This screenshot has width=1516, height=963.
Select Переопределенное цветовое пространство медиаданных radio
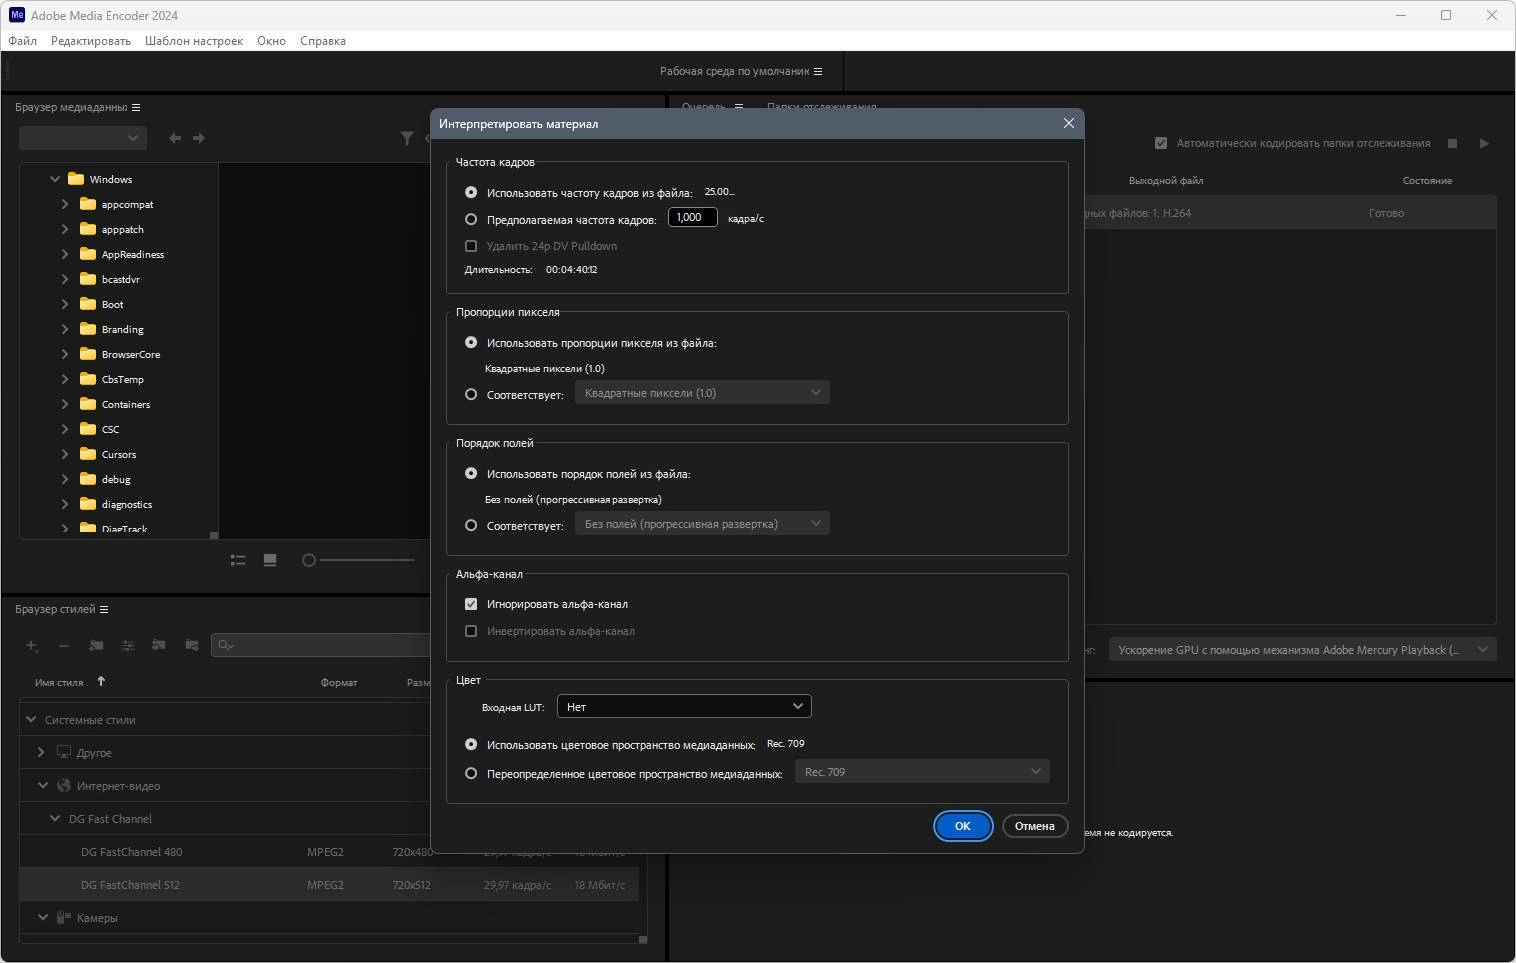[x=471, y=773]
